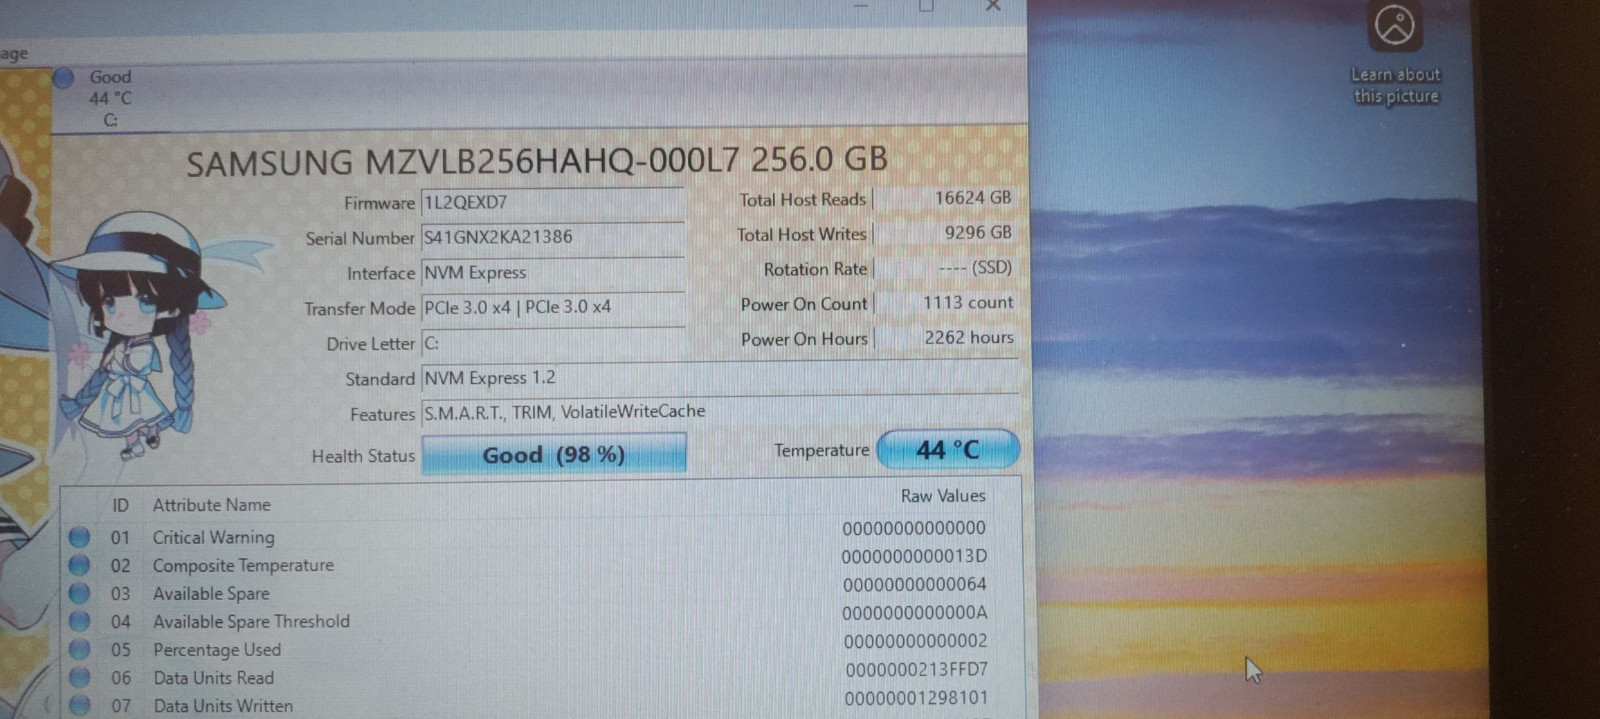
Task: Select the Serial Number field S41GNX2KA21386
Action: tap(552, 238)
